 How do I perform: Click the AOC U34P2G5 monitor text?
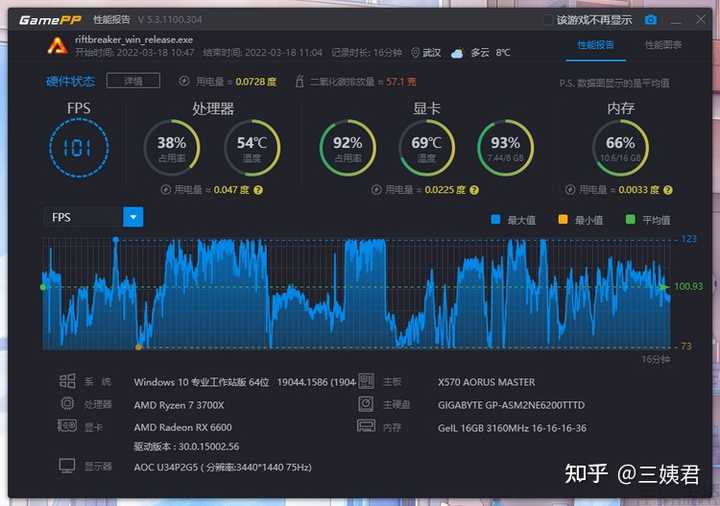click(223, 467)
